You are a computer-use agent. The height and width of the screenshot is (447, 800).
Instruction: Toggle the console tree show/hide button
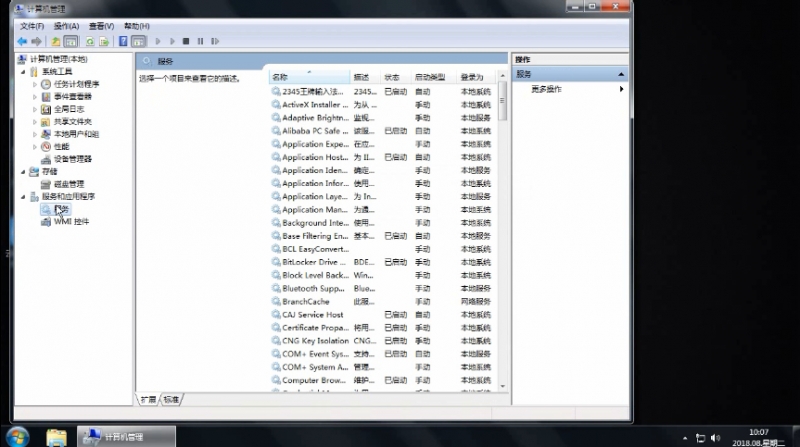point(71,41)
